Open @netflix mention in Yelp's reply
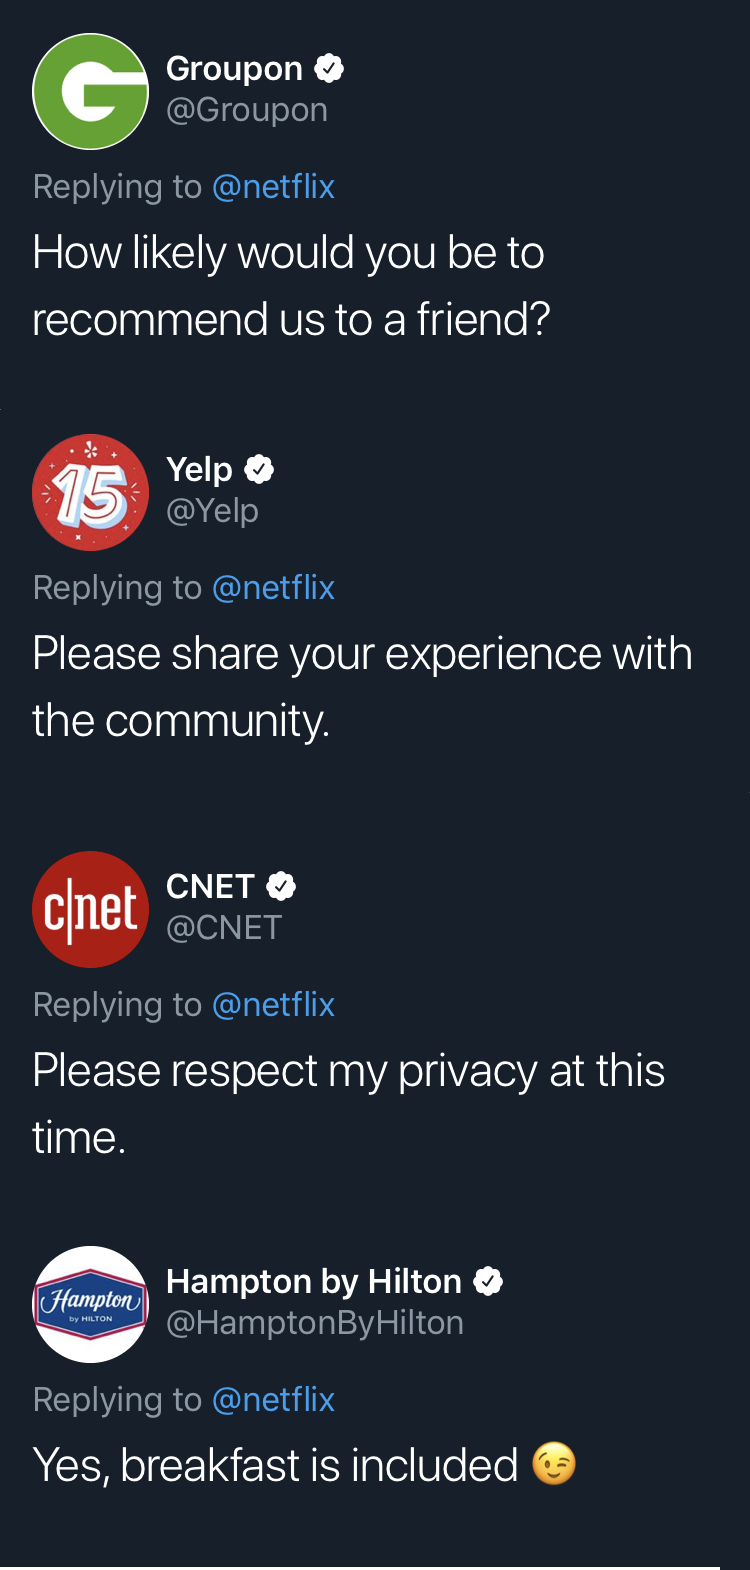 [x=273, y=588]
